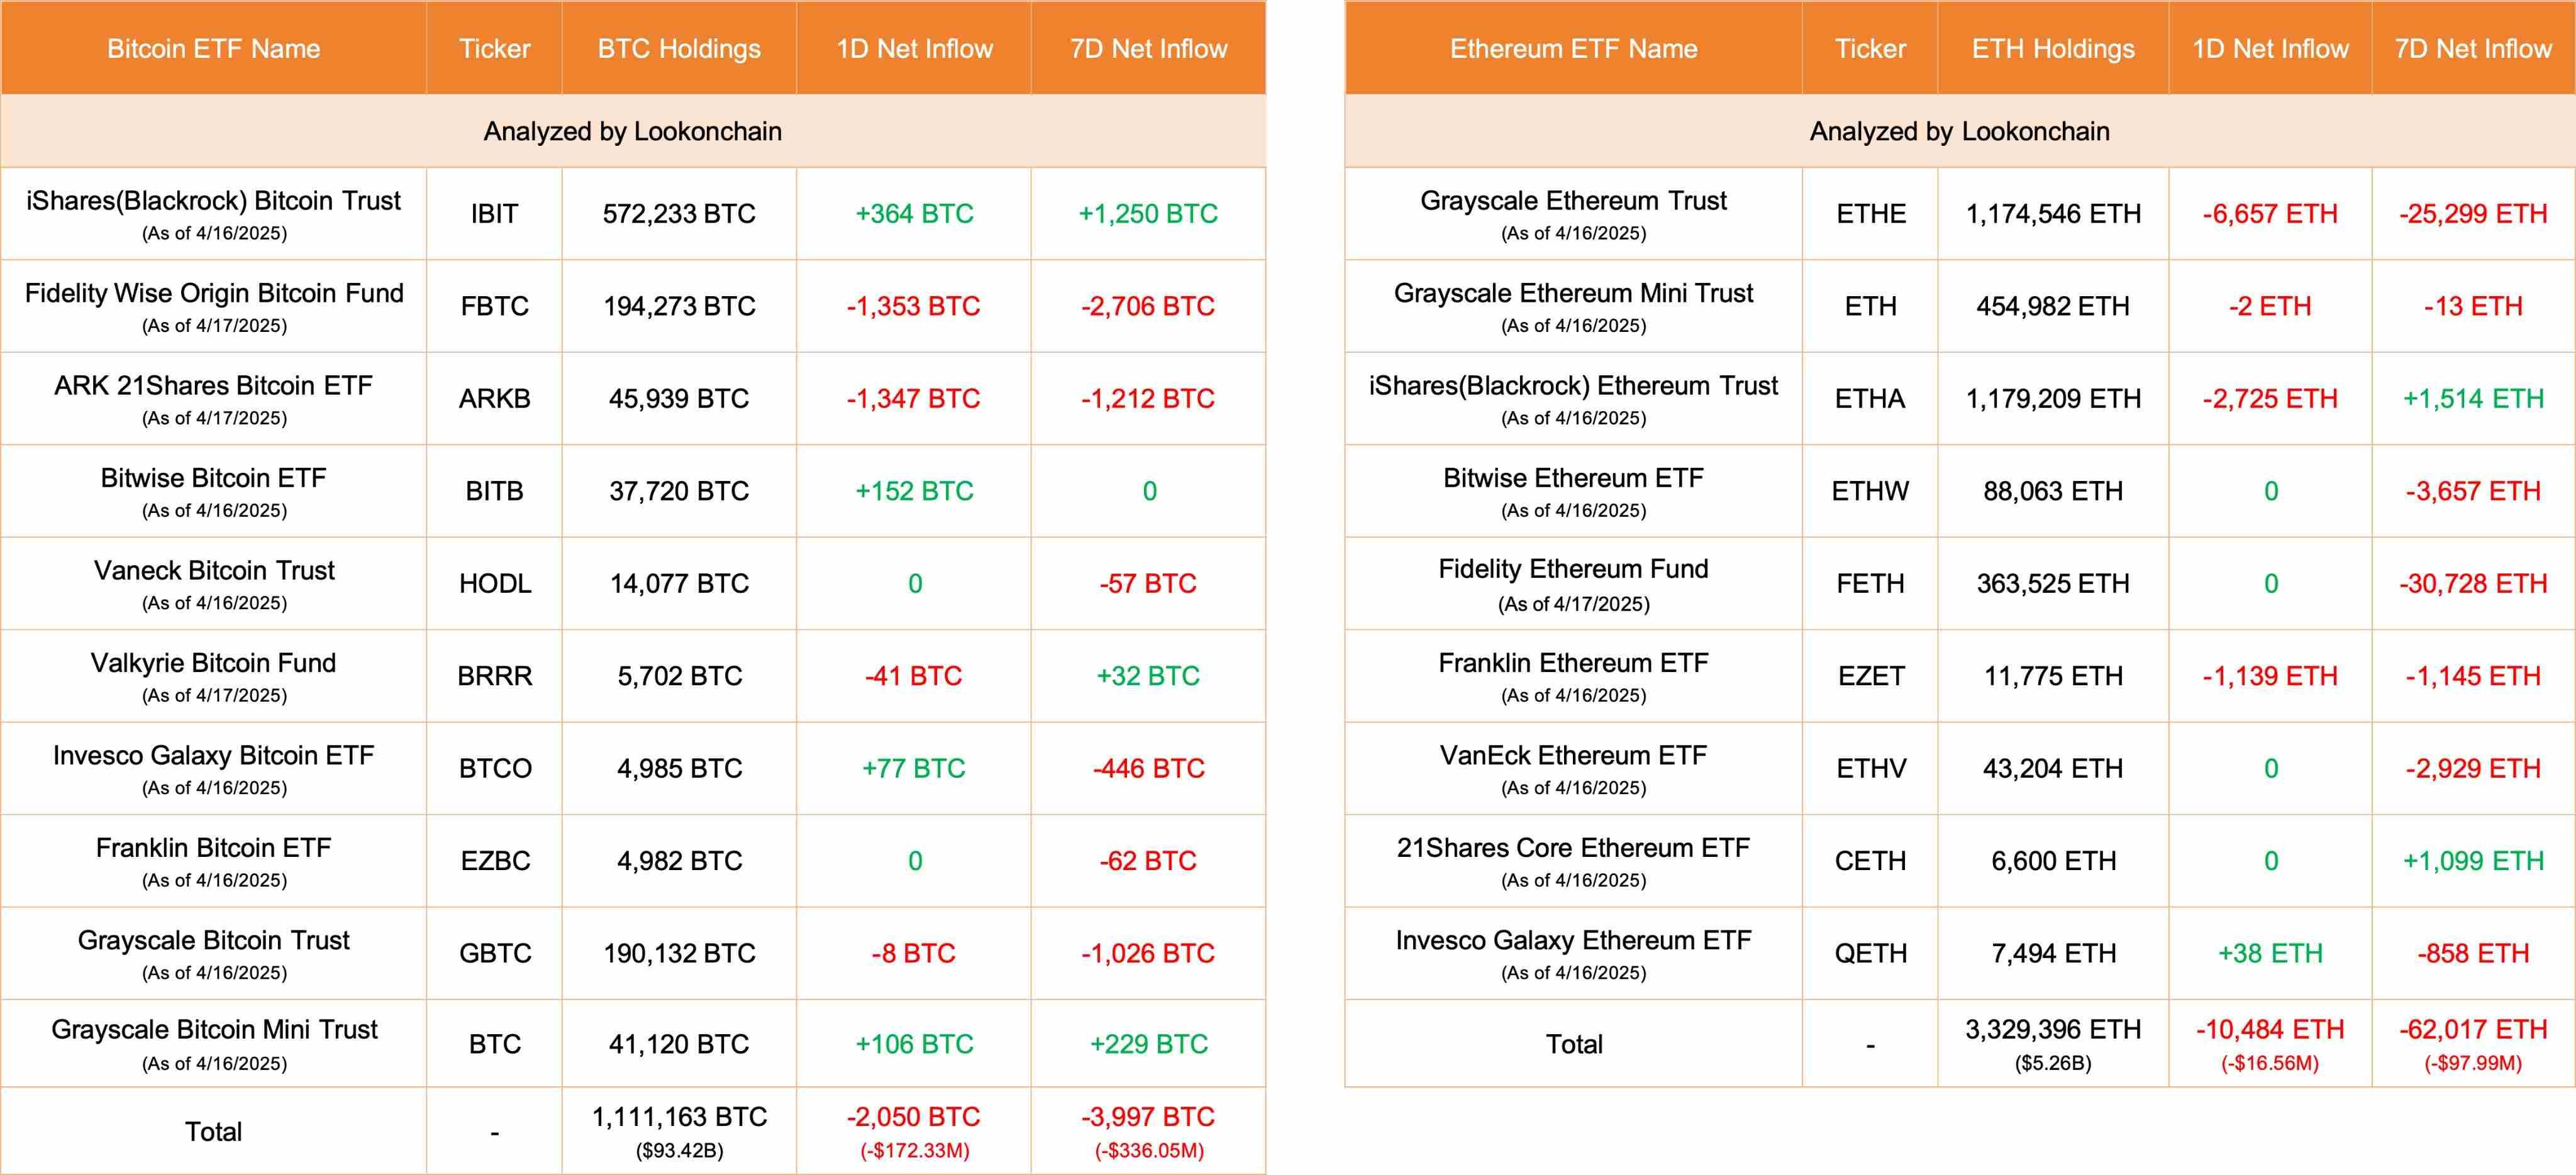This screenshot has height=1175, width=2576.
Task: Click the 'ETH Holdings' column header
Action: pyautogui.click(x=2052, y=49)
